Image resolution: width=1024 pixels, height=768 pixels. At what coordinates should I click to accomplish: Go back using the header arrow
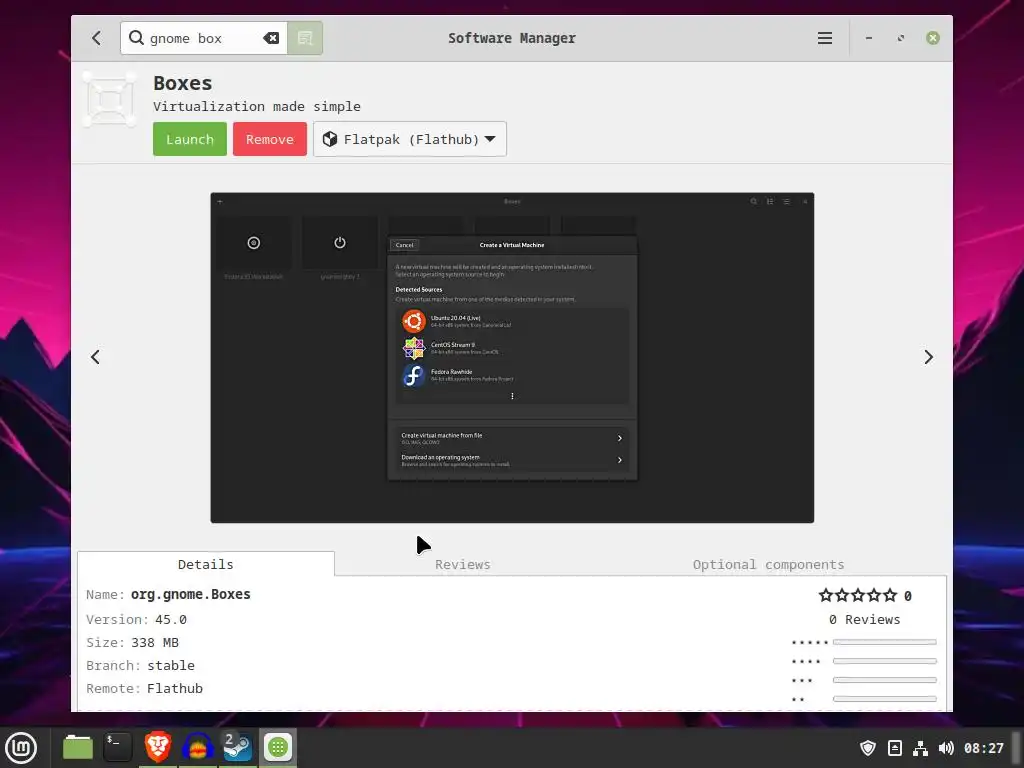[x=97, y=38]
